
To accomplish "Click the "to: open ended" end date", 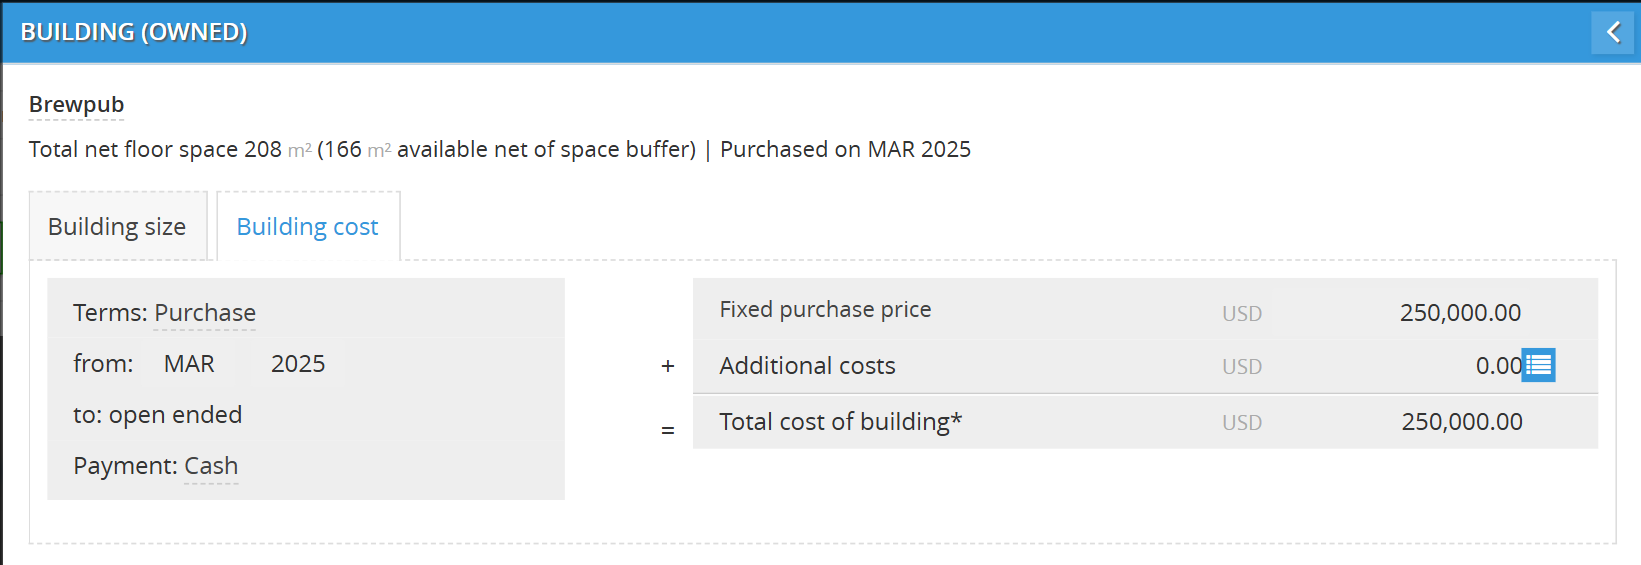I will (158, 415).
